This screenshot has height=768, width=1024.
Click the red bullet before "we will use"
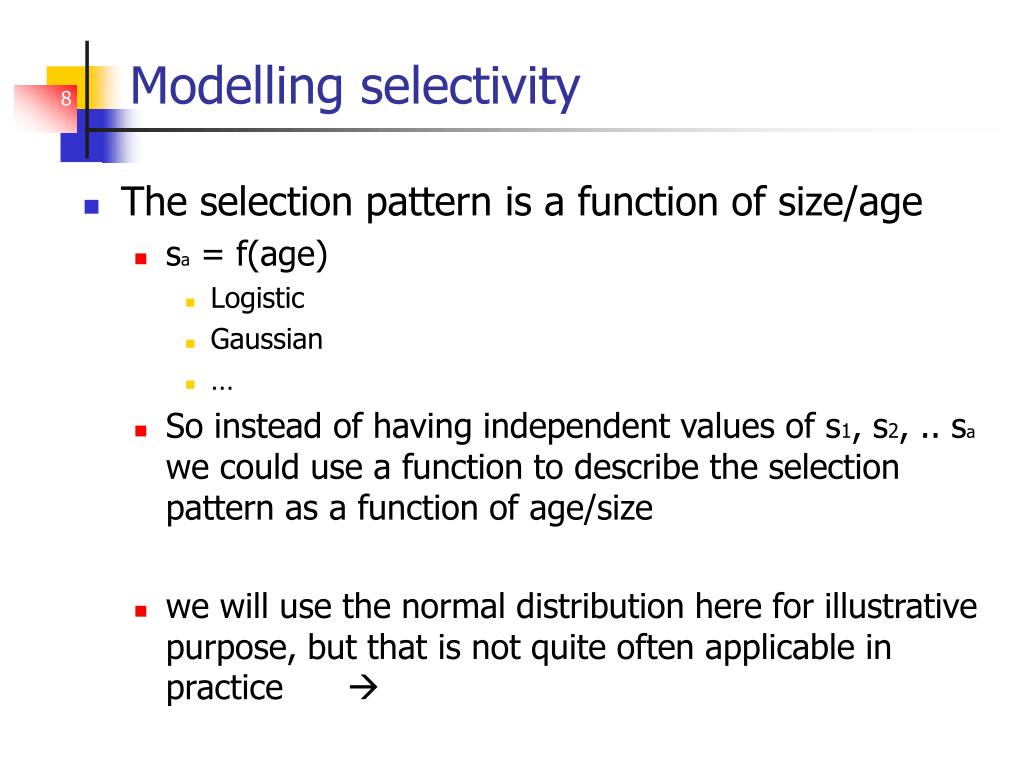point(140,611)
